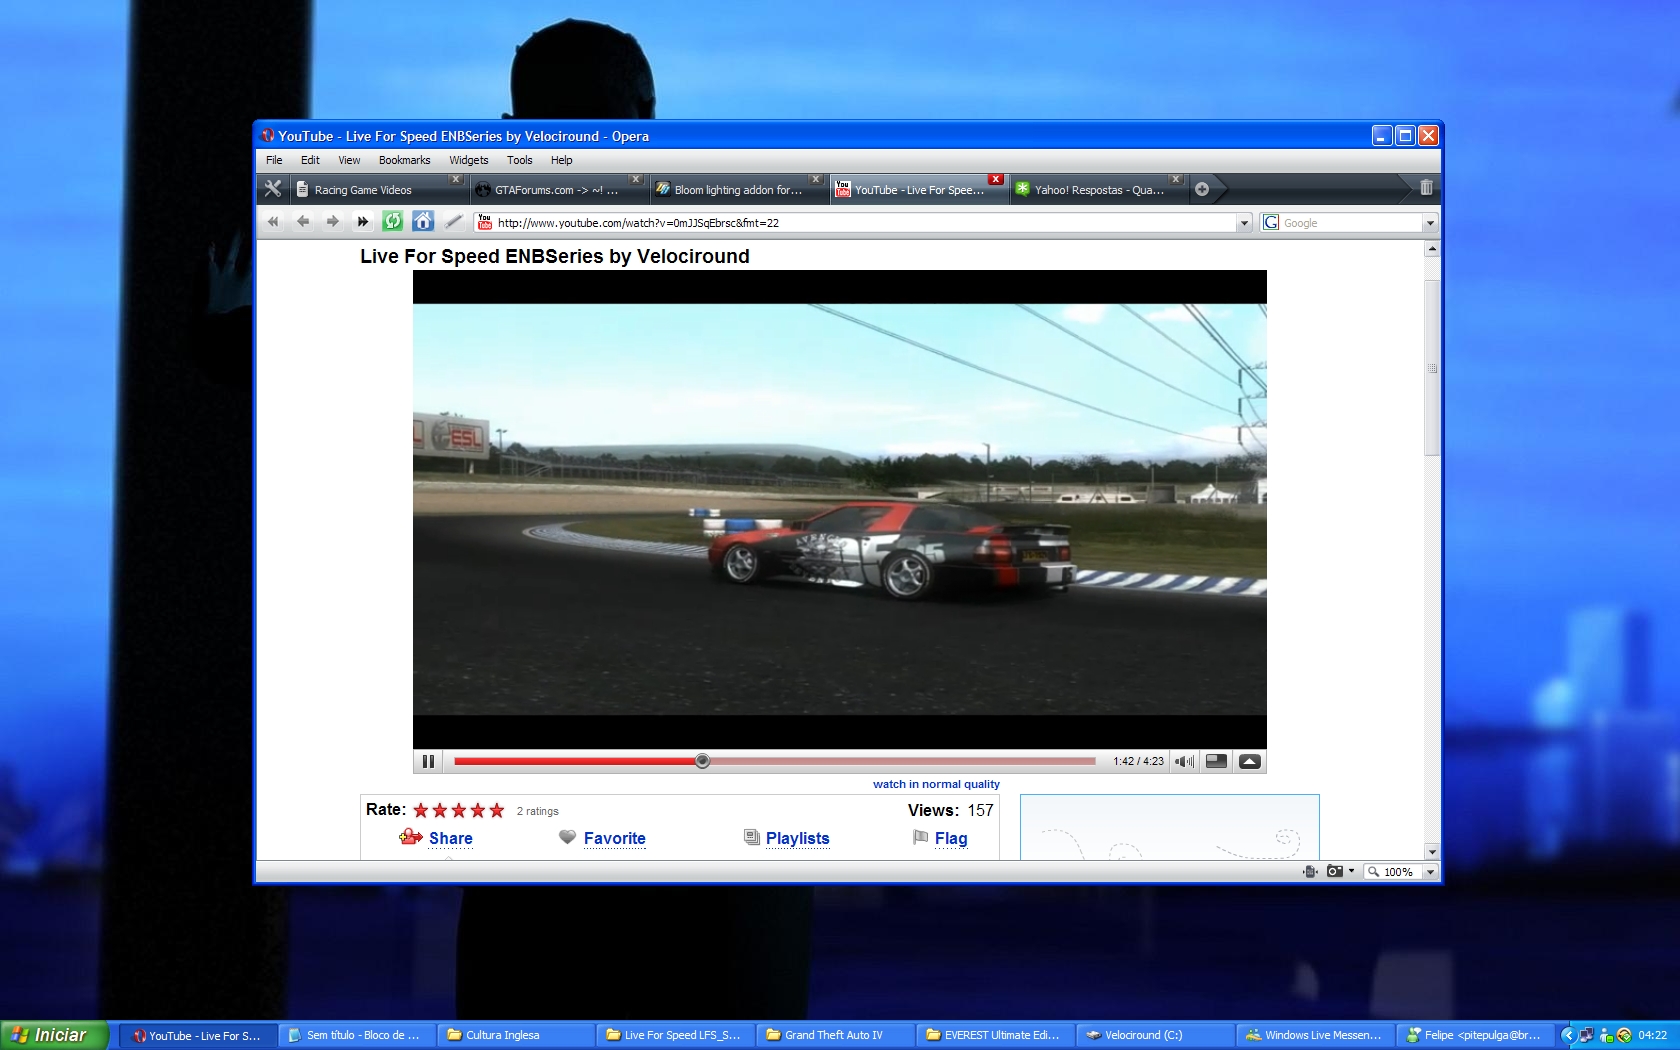Open the View menu
1680x1050 pixels.
[x=349, y=160]
